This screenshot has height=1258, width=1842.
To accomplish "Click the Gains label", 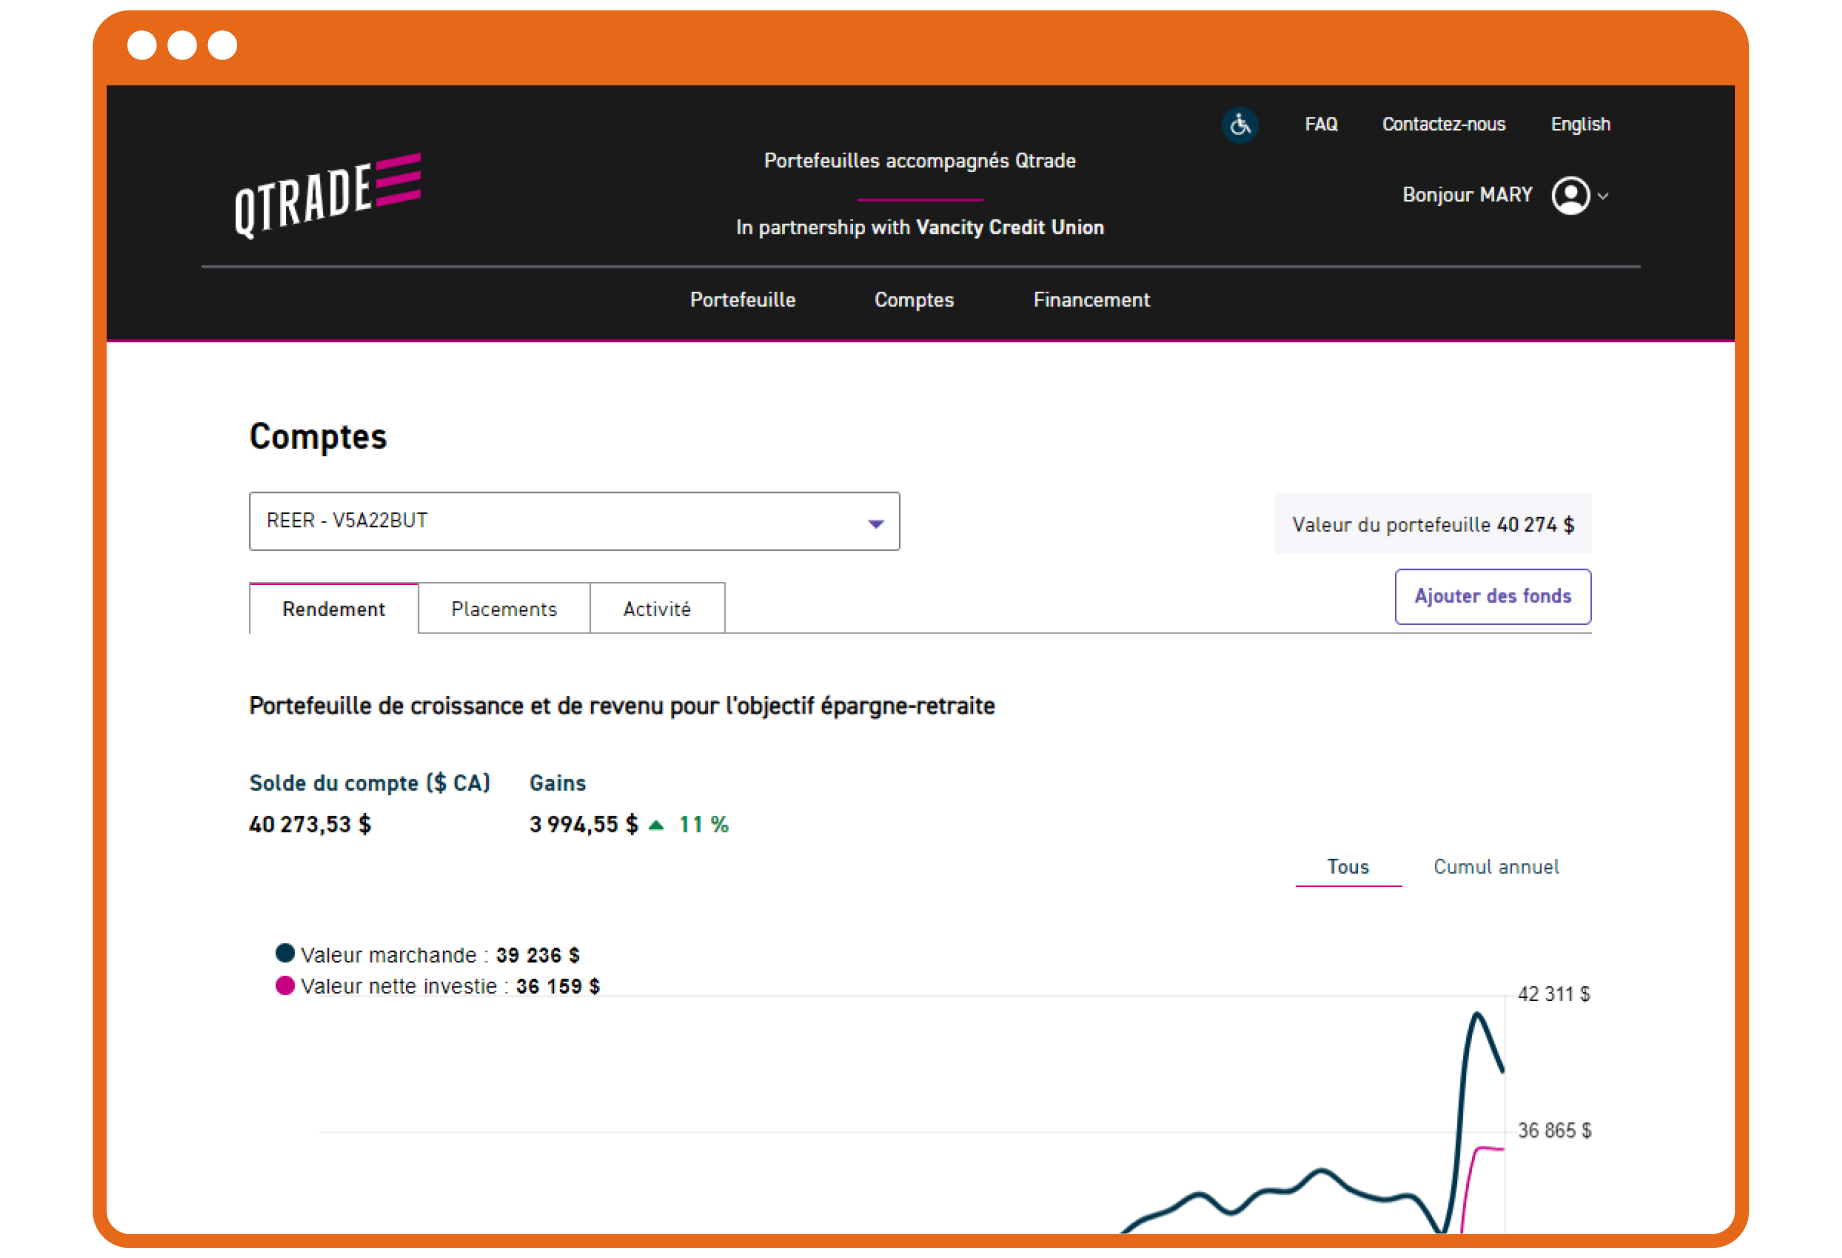I will 558,783.
